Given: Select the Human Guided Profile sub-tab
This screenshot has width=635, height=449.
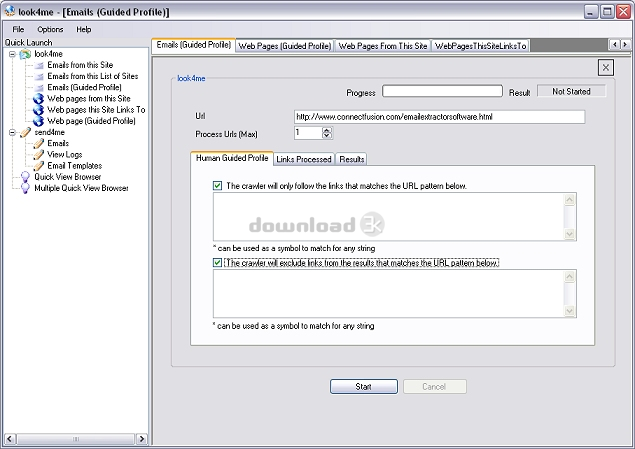Looking at the screenshot, I should point(232,158).
